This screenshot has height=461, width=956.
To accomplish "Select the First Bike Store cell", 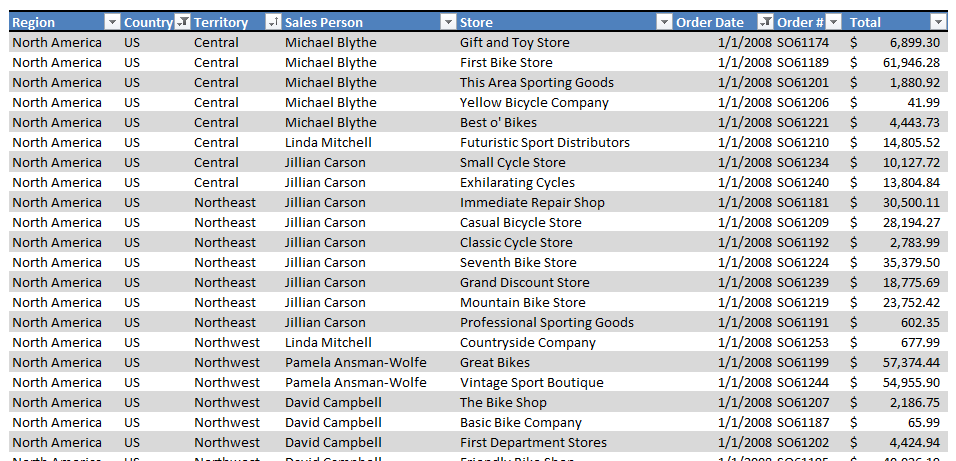I will (x=565, y=63).
